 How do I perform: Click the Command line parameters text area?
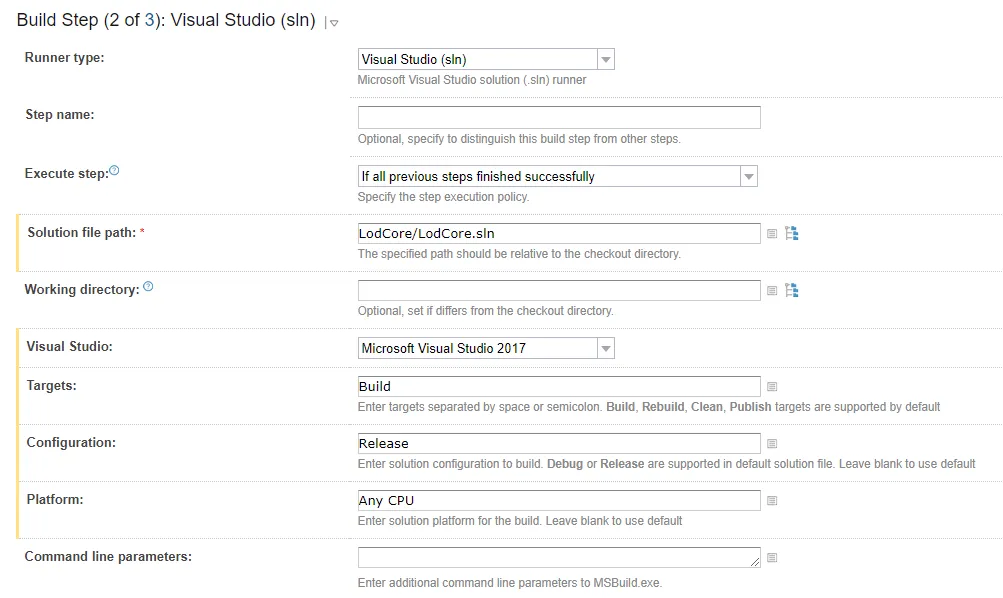click(x=559, y=558)
